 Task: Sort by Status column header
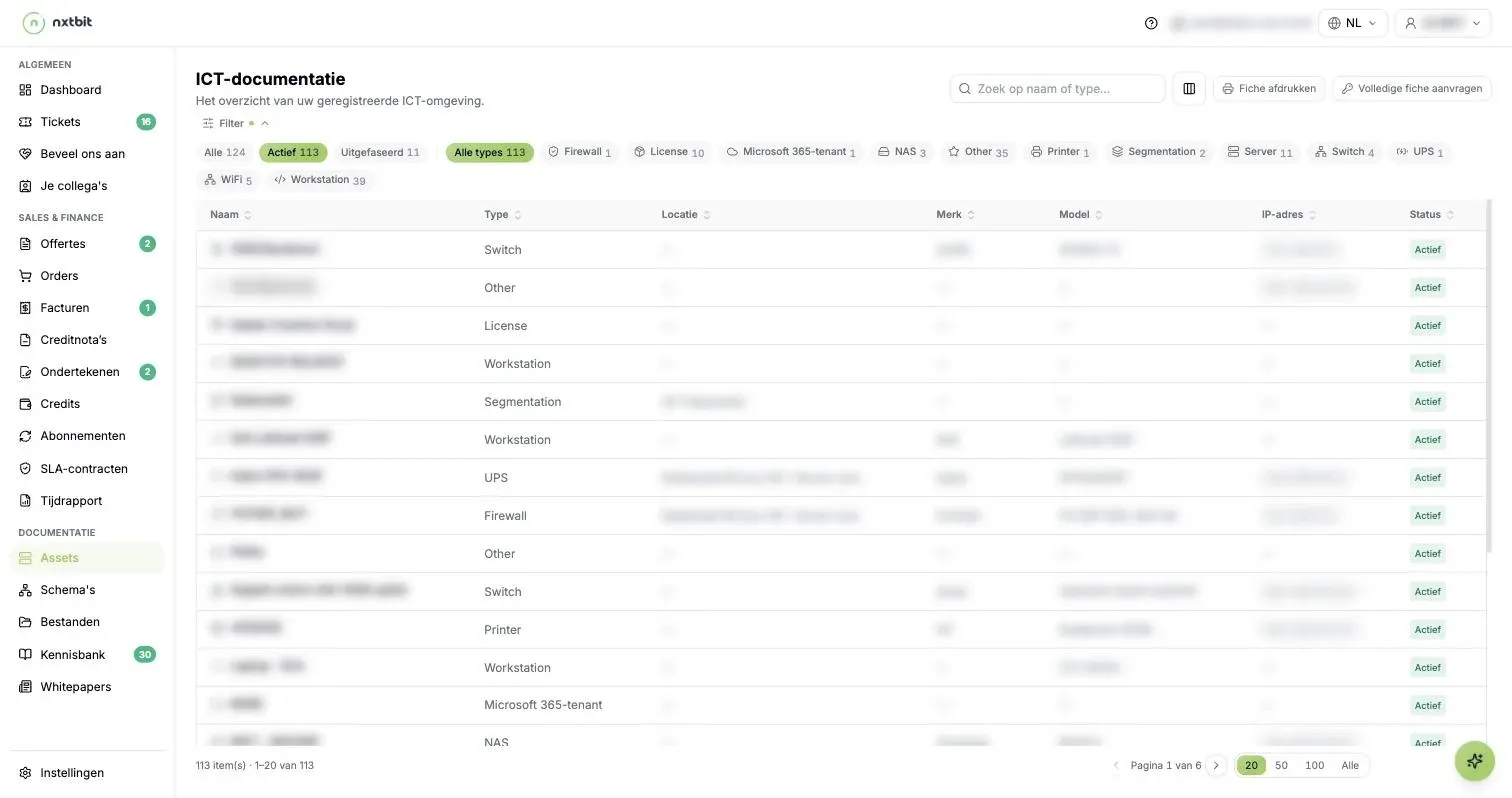tap(1432, 215)
